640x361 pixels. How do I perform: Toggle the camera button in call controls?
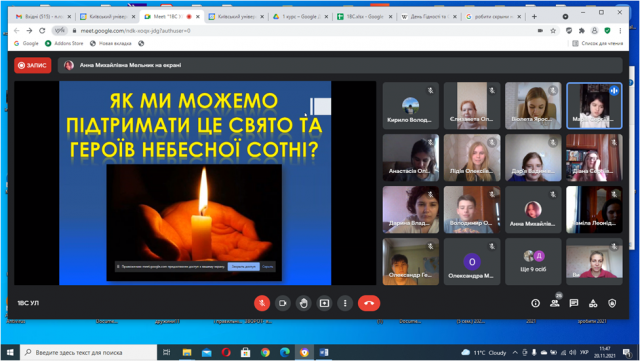tap(282, 303)
